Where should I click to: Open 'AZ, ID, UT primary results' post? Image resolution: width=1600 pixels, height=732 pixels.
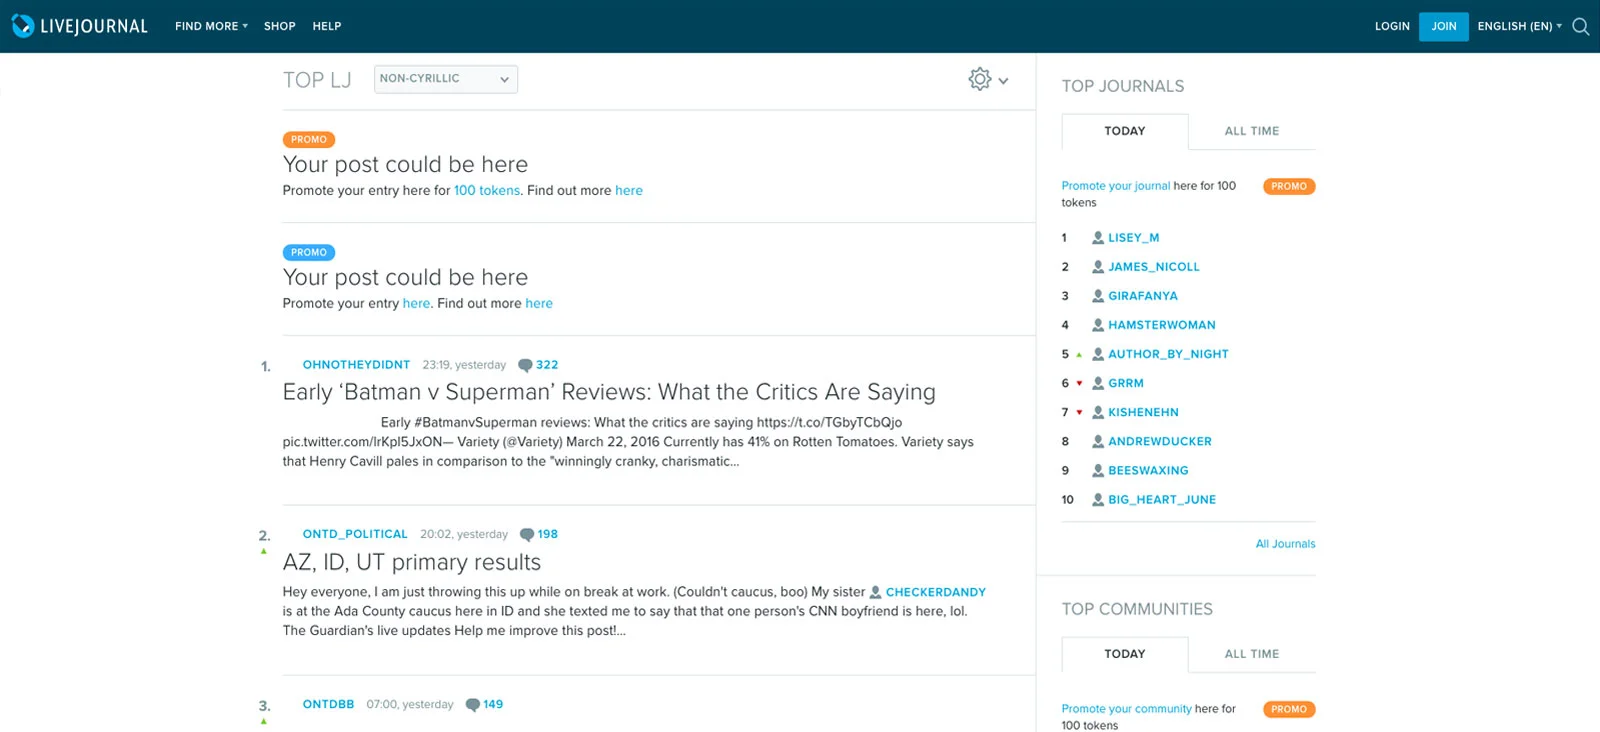(x=412, y=562)
